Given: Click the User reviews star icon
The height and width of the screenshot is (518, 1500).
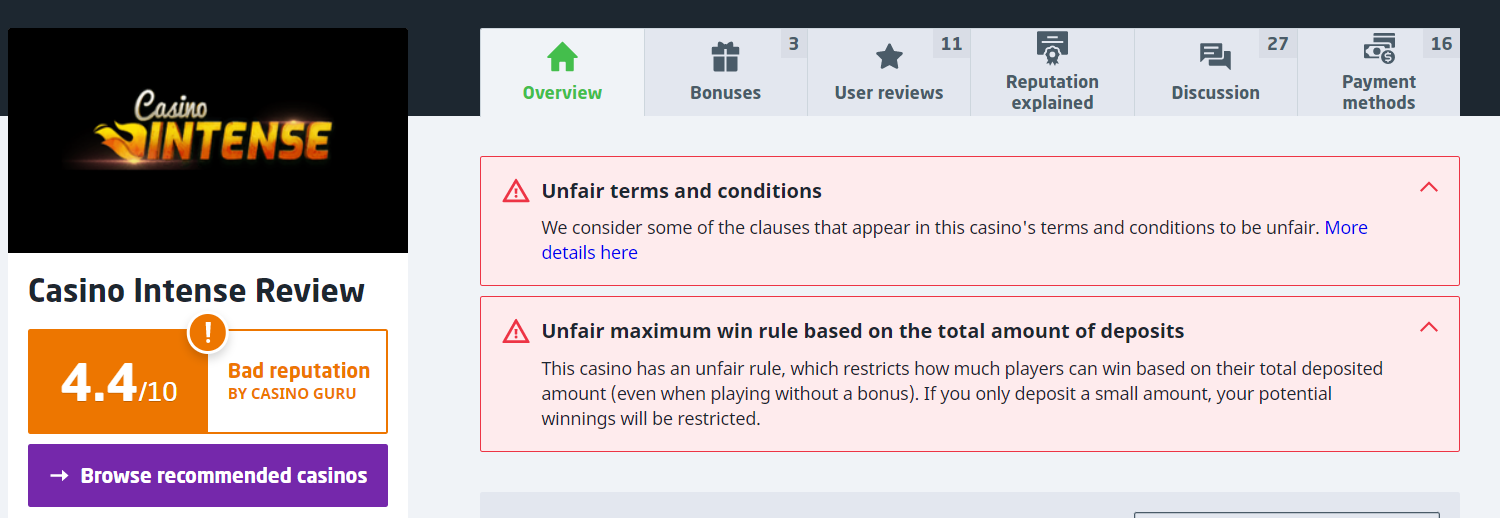Looking at the screenshot, I should coord(889,57).
